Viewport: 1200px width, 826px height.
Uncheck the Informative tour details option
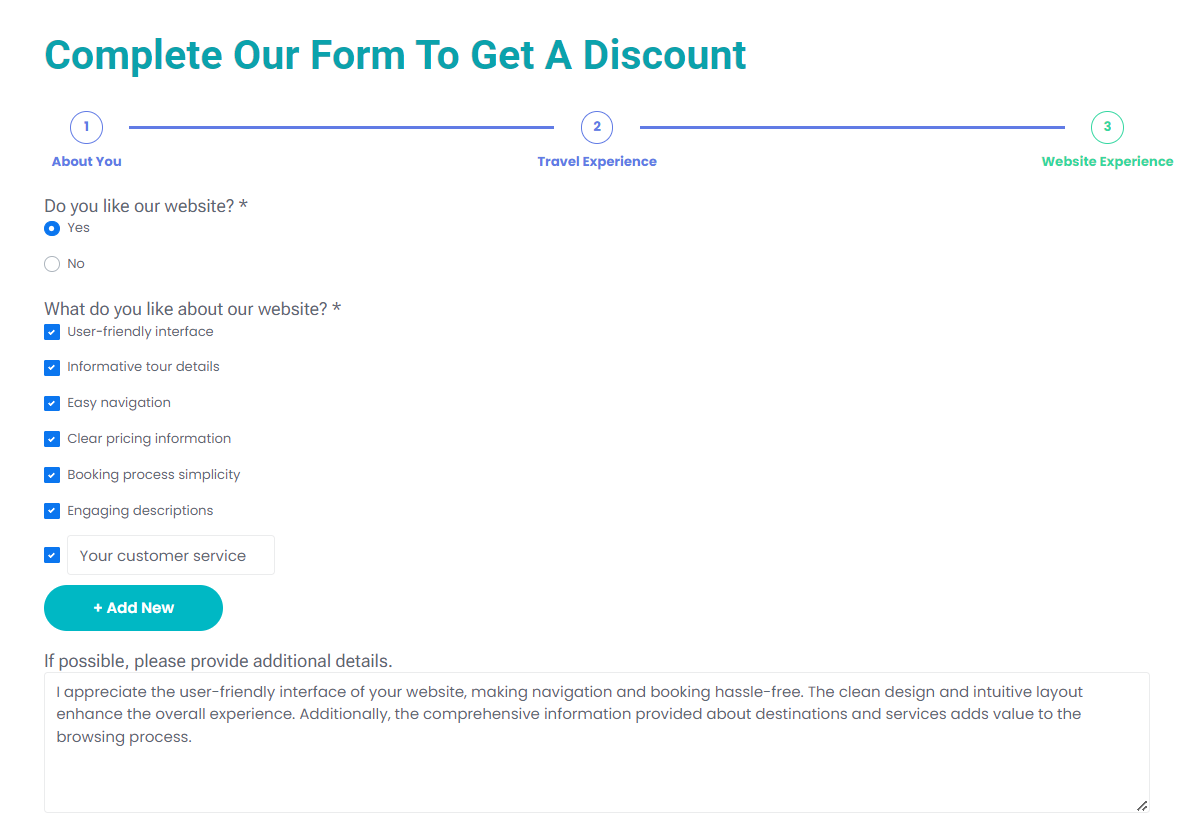coord(51,367)
